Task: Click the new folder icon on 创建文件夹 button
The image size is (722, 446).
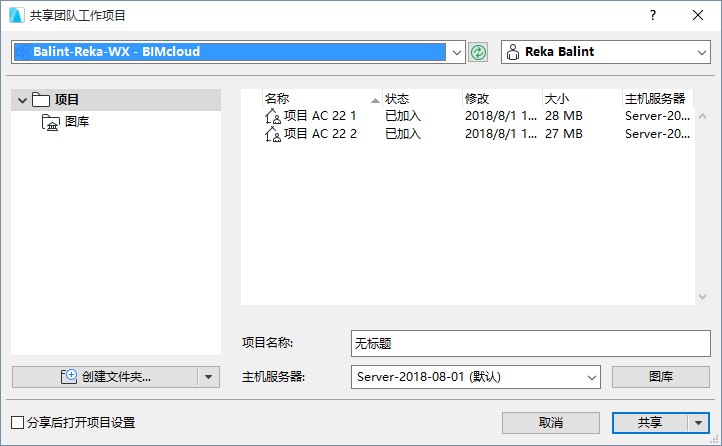Action: (69, 376)
